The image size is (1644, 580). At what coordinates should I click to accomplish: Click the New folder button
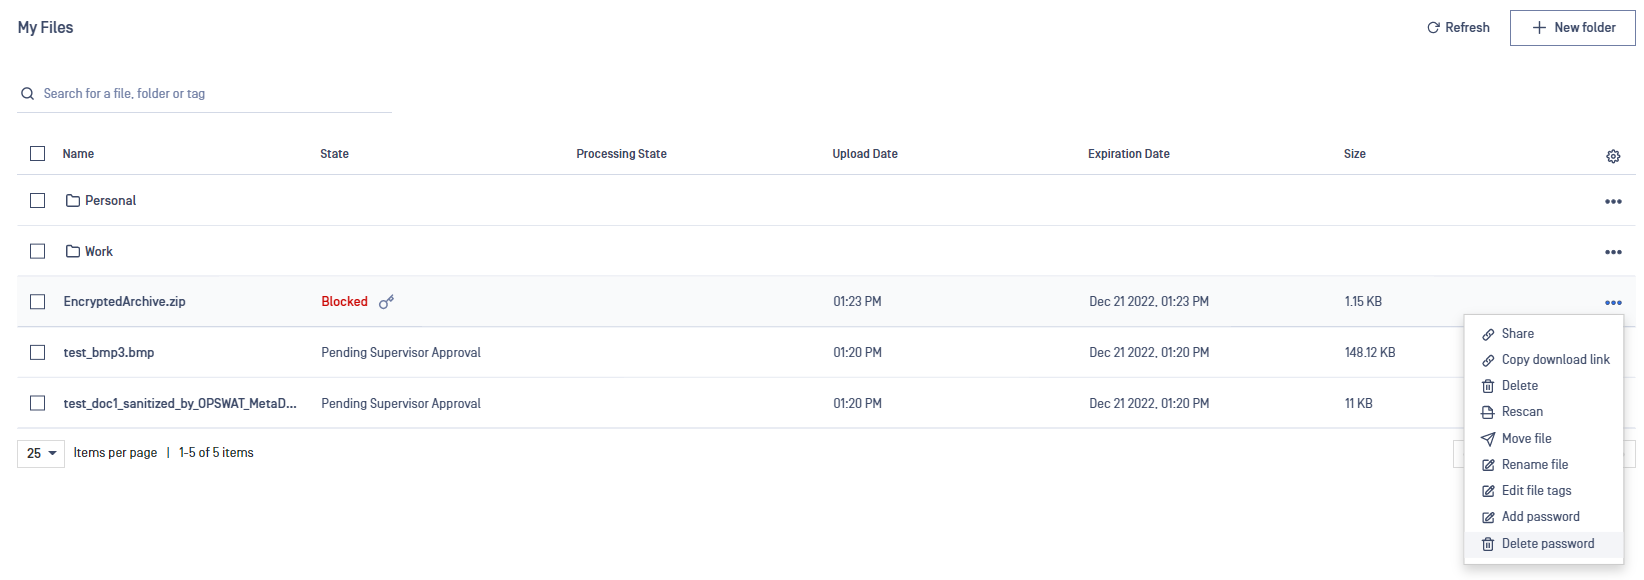point(1573,28)
